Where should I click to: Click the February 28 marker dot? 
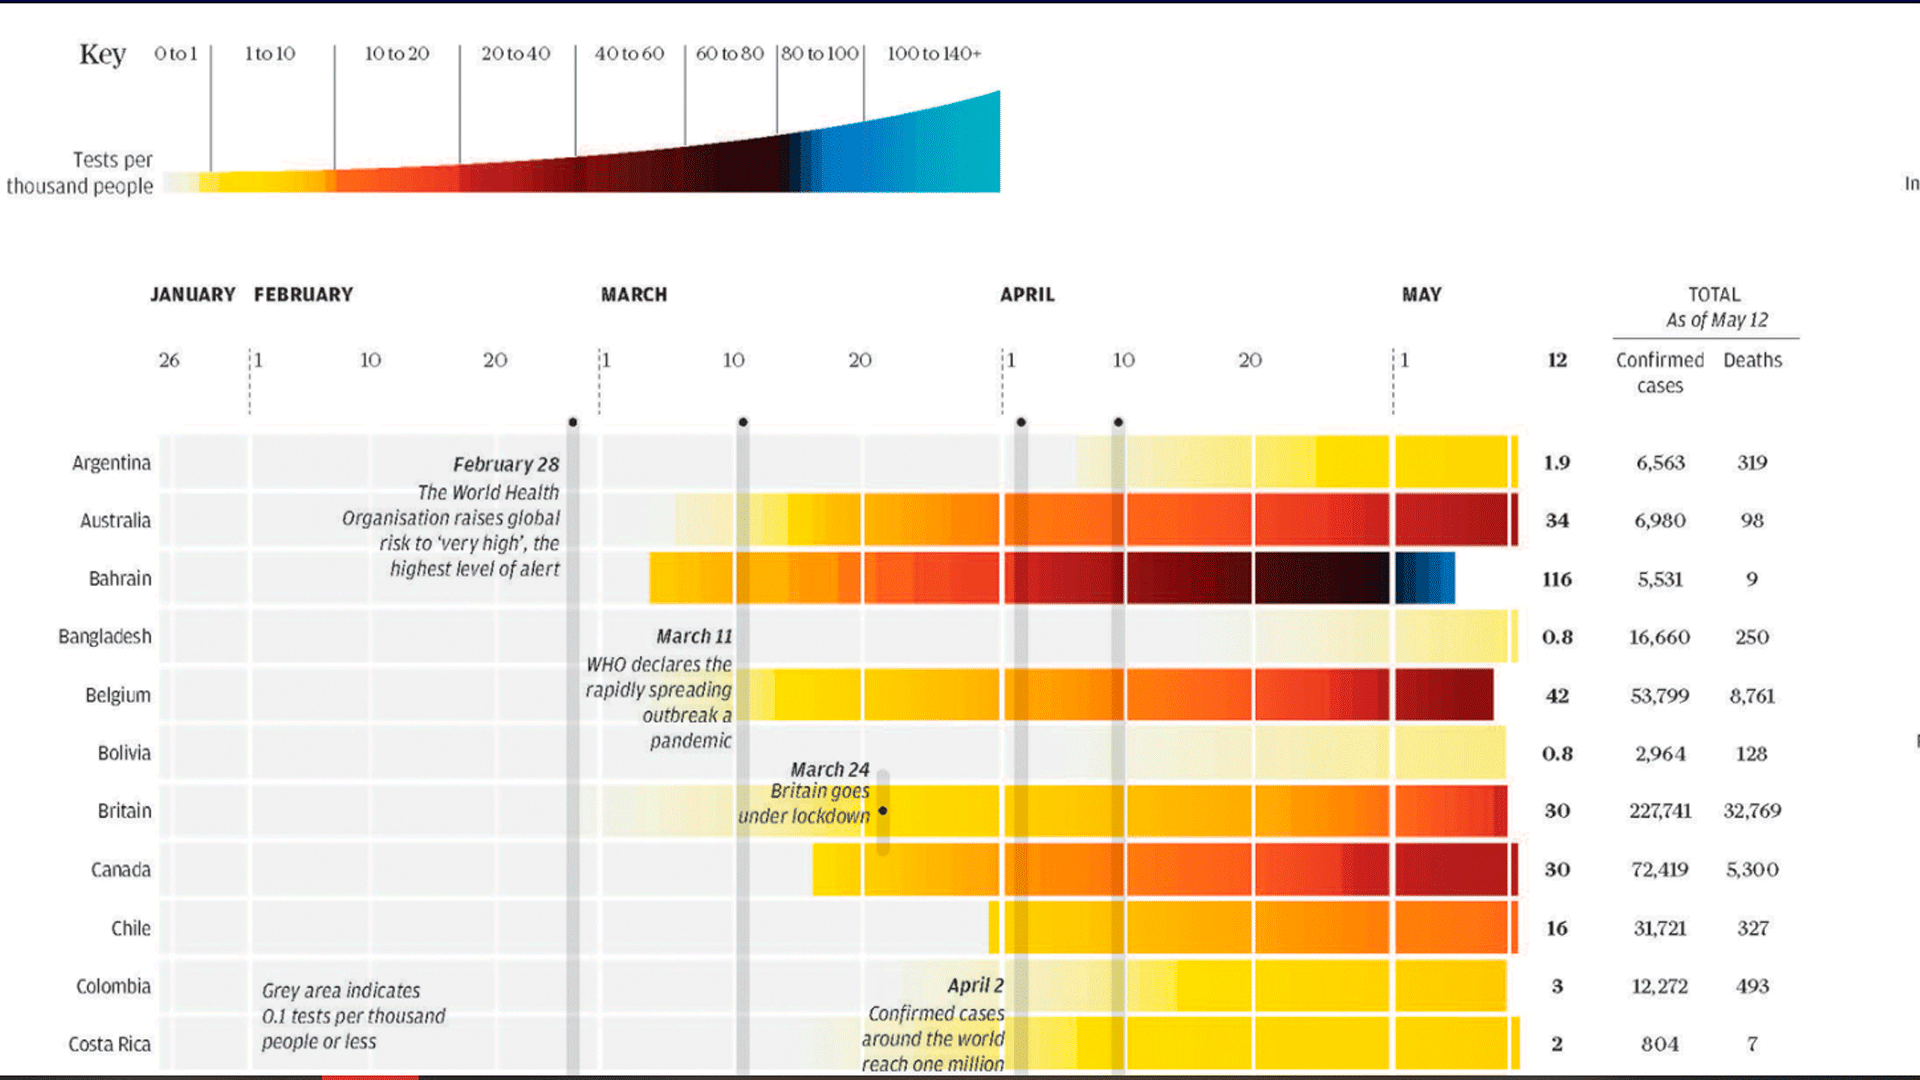point(573,422)
